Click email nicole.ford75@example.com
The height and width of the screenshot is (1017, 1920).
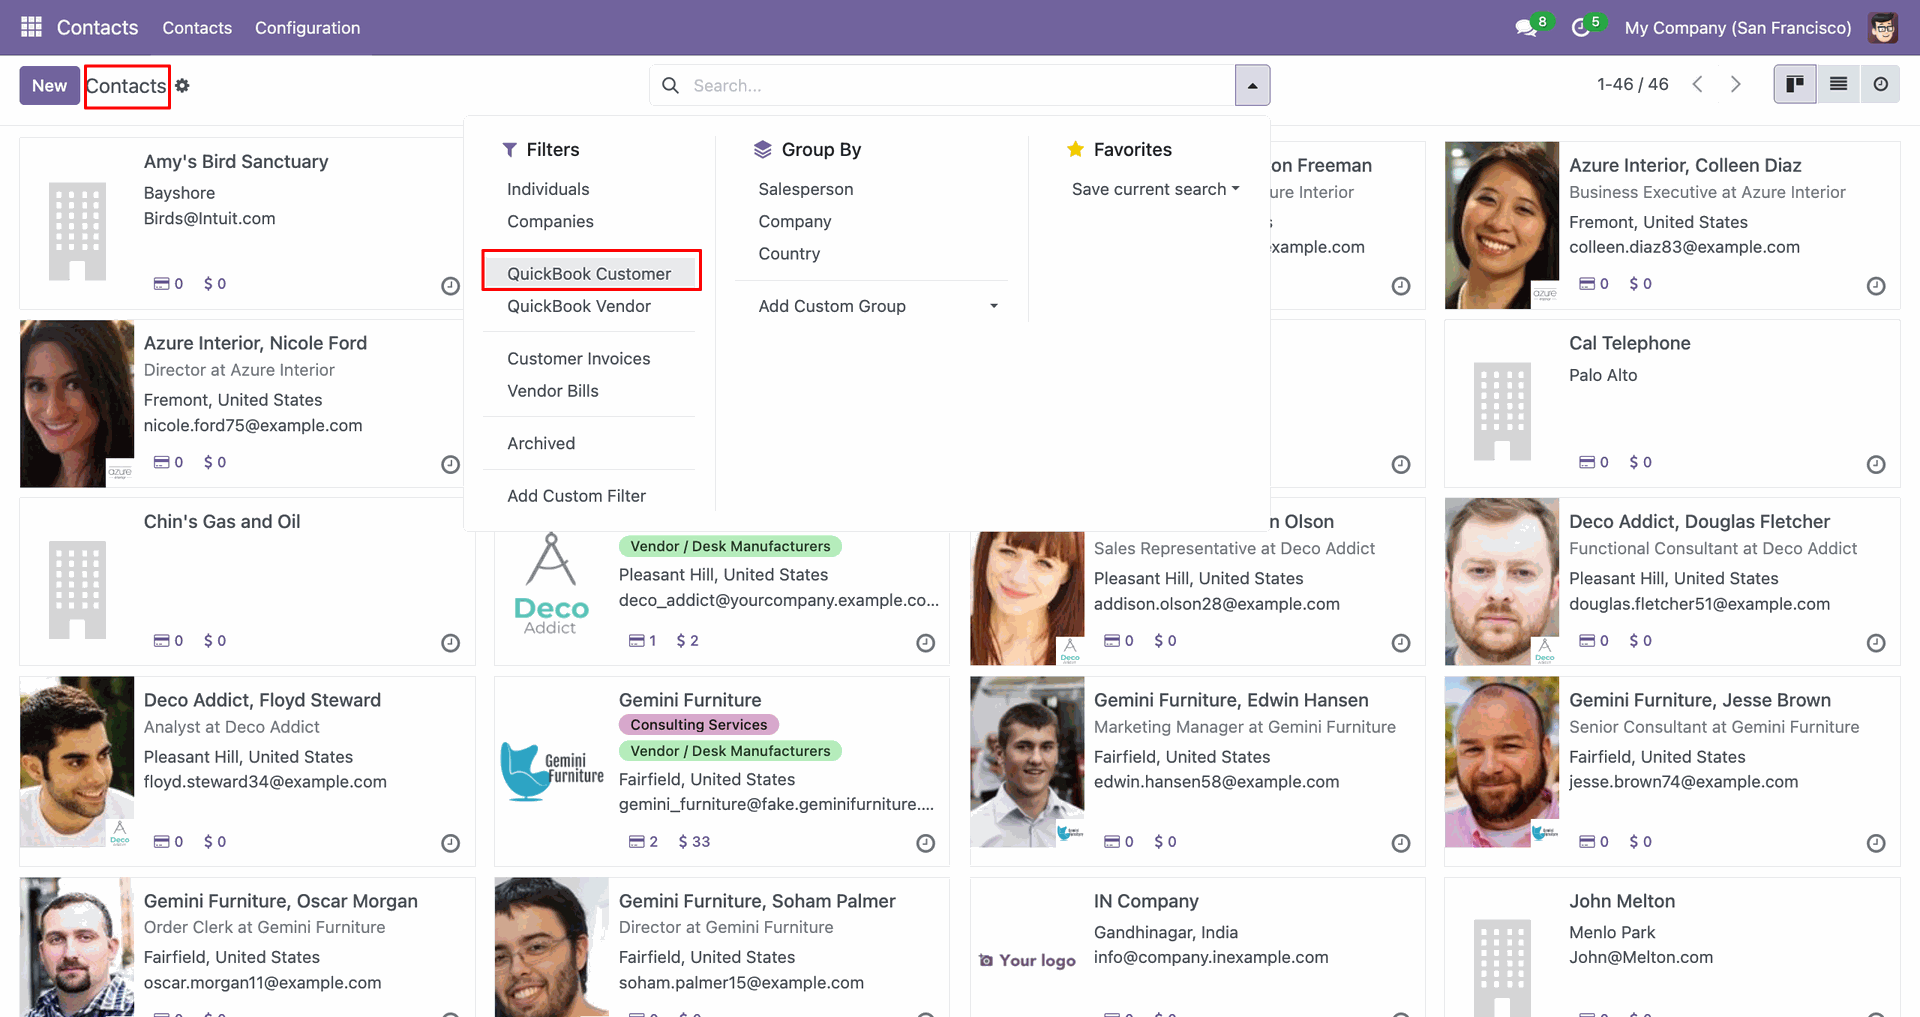click(x=253, y=426)
